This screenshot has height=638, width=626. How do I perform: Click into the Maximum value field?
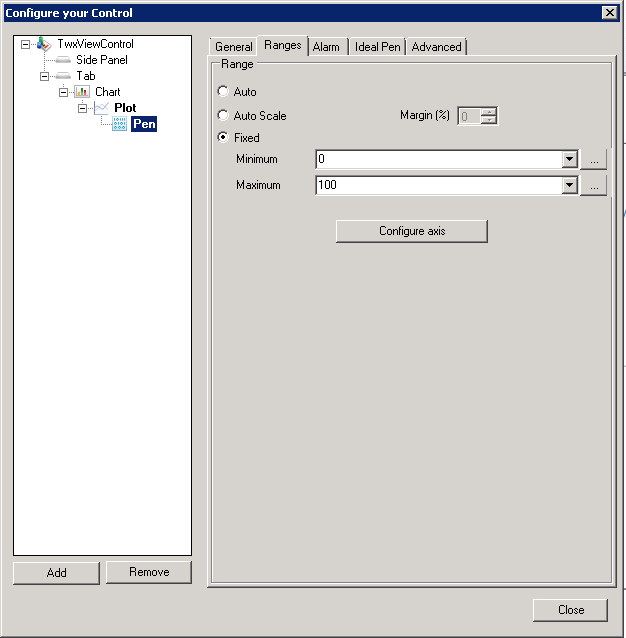[x=439, y=185]
